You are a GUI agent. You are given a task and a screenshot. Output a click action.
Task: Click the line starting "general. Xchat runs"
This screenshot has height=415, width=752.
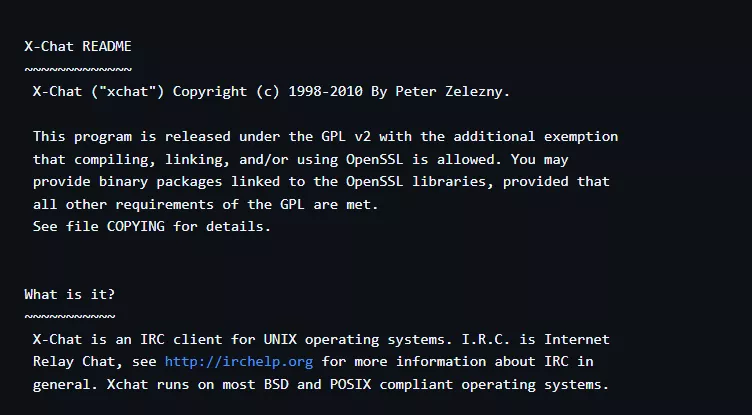click(x=320, y=385)
